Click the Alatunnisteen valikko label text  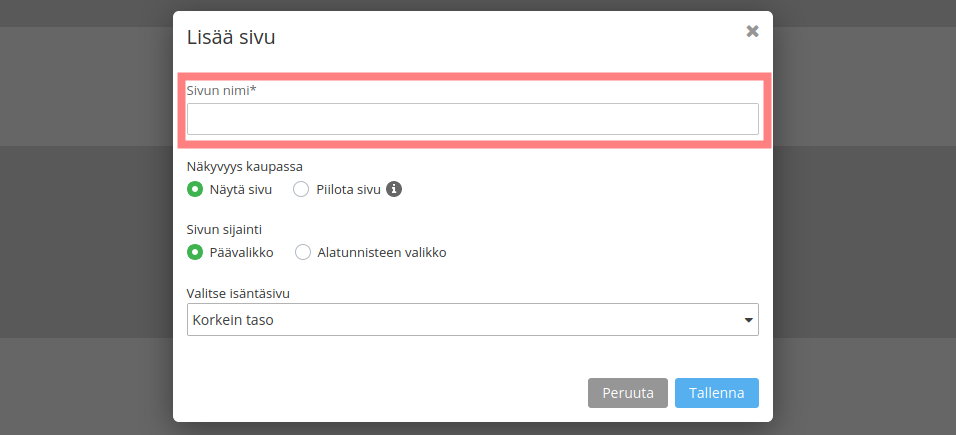coord(382,252)
